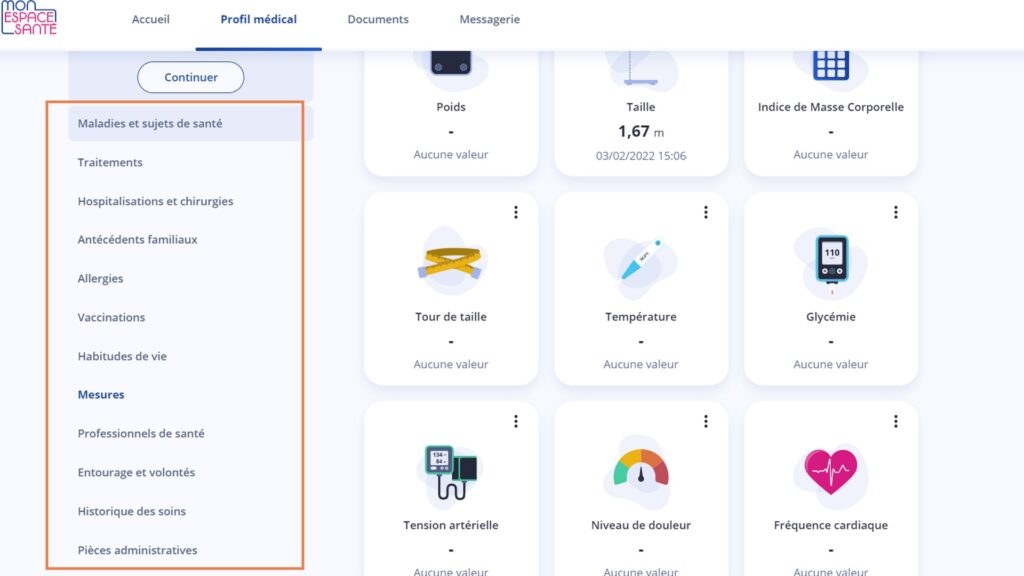Image resolution: width=1024 pixels, height=576 pixels.
Task: Click the Taille card showing 1,67 m
Action: (641, 113)
